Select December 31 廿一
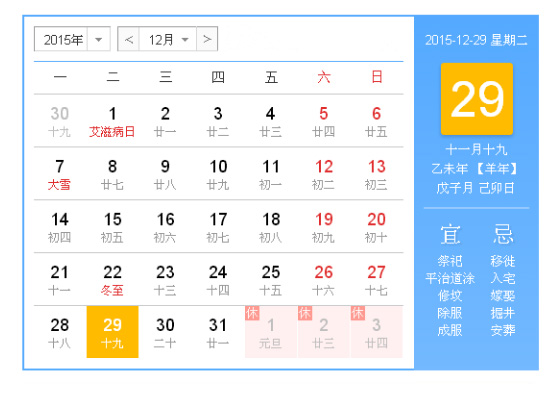Image resolution: width=560 pixels, height=420 pixels. 218,332
